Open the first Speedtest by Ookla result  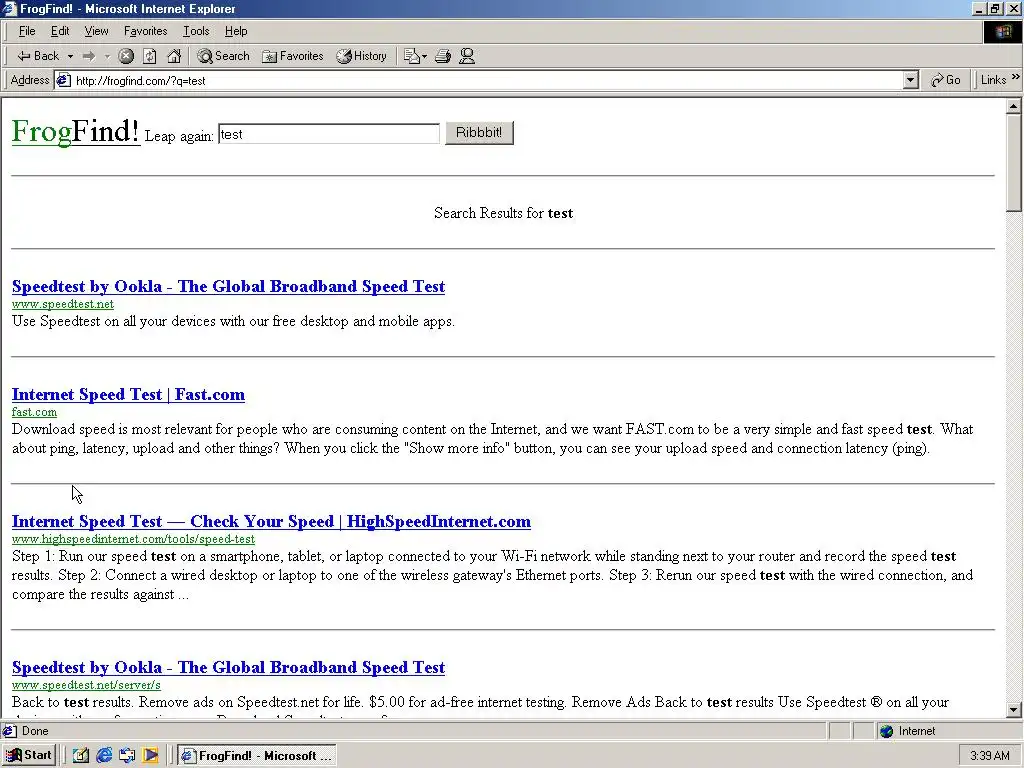[x=229, y=286]
